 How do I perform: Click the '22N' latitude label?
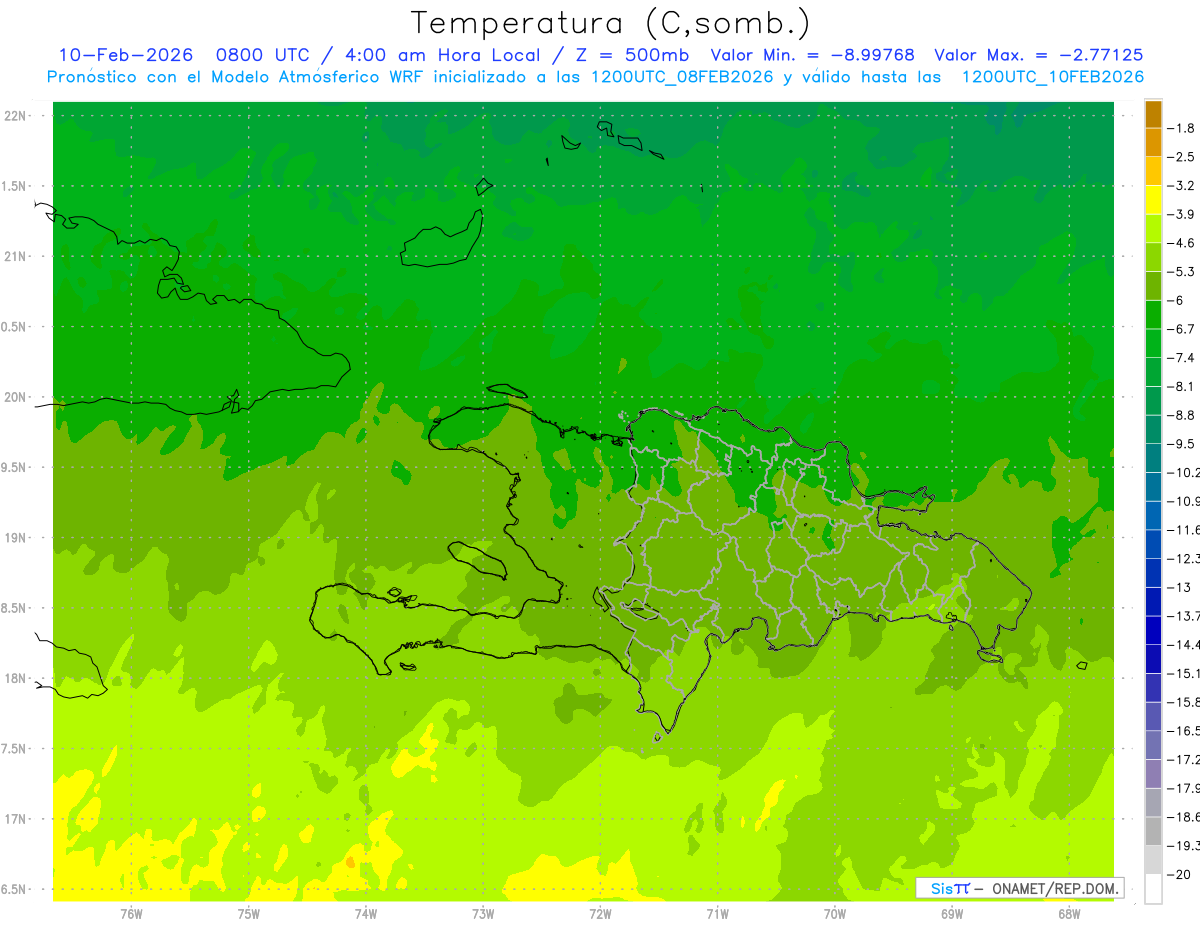17,116
